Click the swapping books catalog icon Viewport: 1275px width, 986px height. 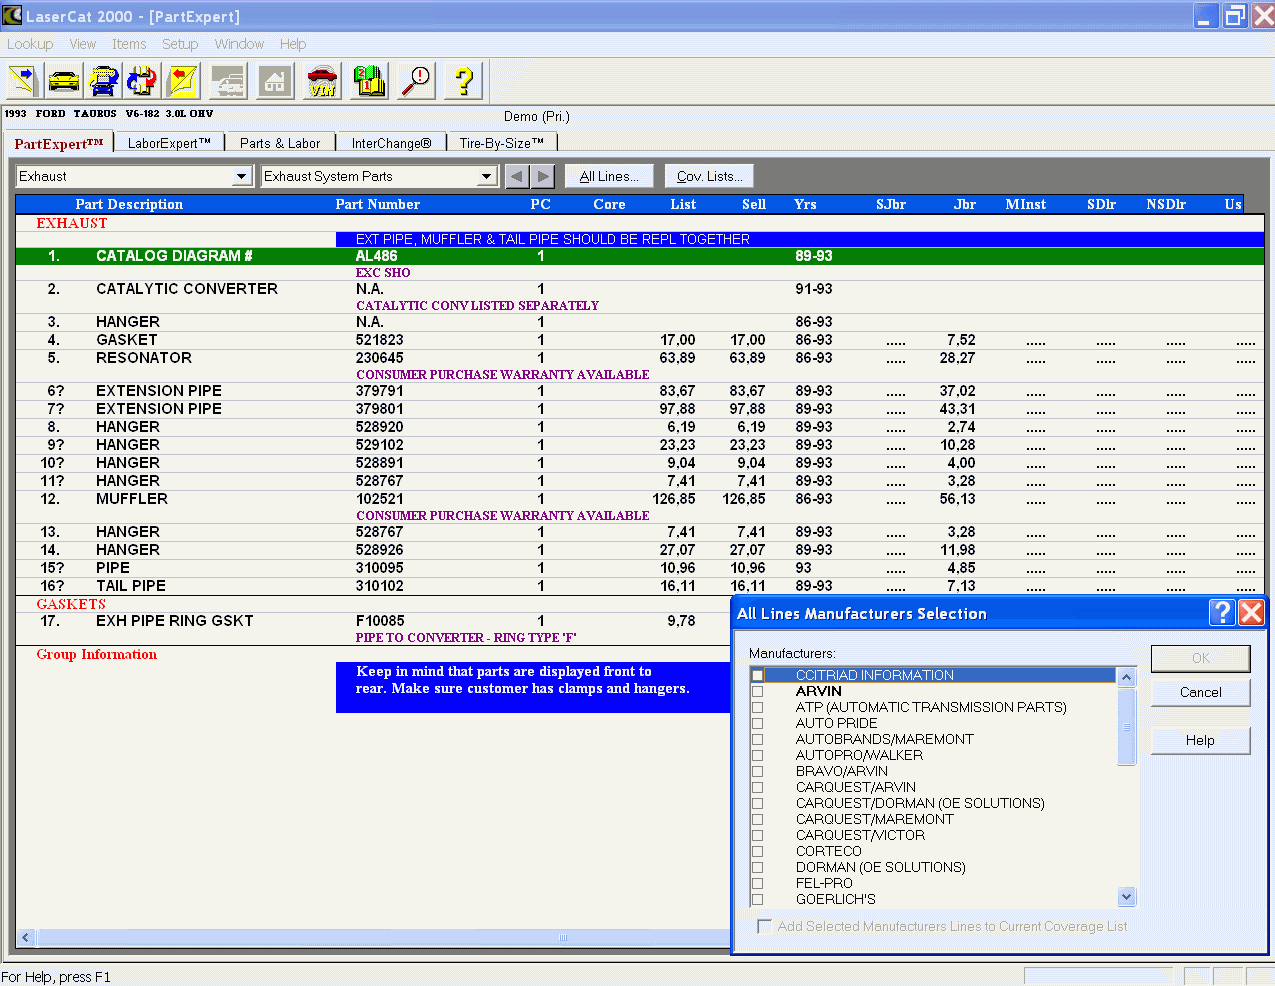(143, 81)
